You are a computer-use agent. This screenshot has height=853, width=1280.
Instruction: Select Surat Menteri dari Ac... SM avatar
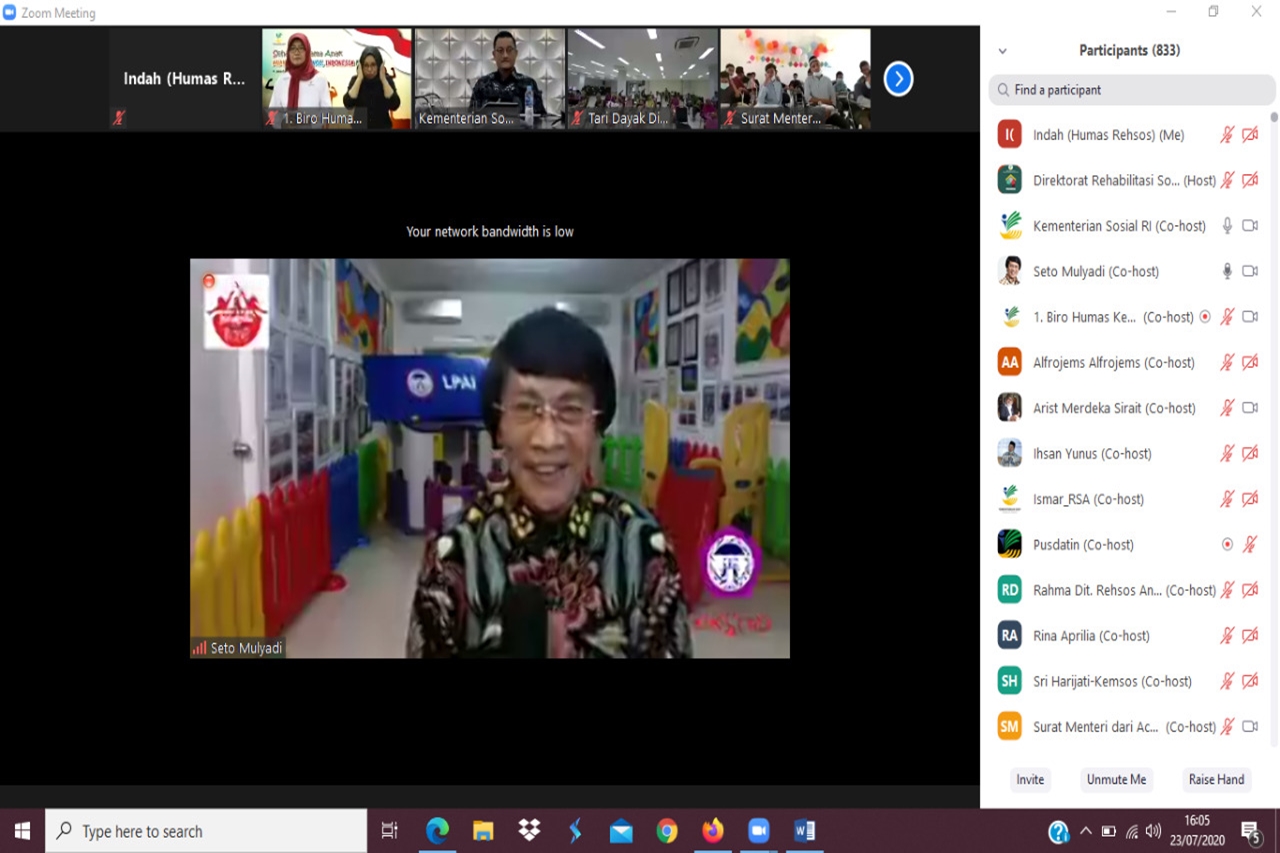pos(1010,726)
